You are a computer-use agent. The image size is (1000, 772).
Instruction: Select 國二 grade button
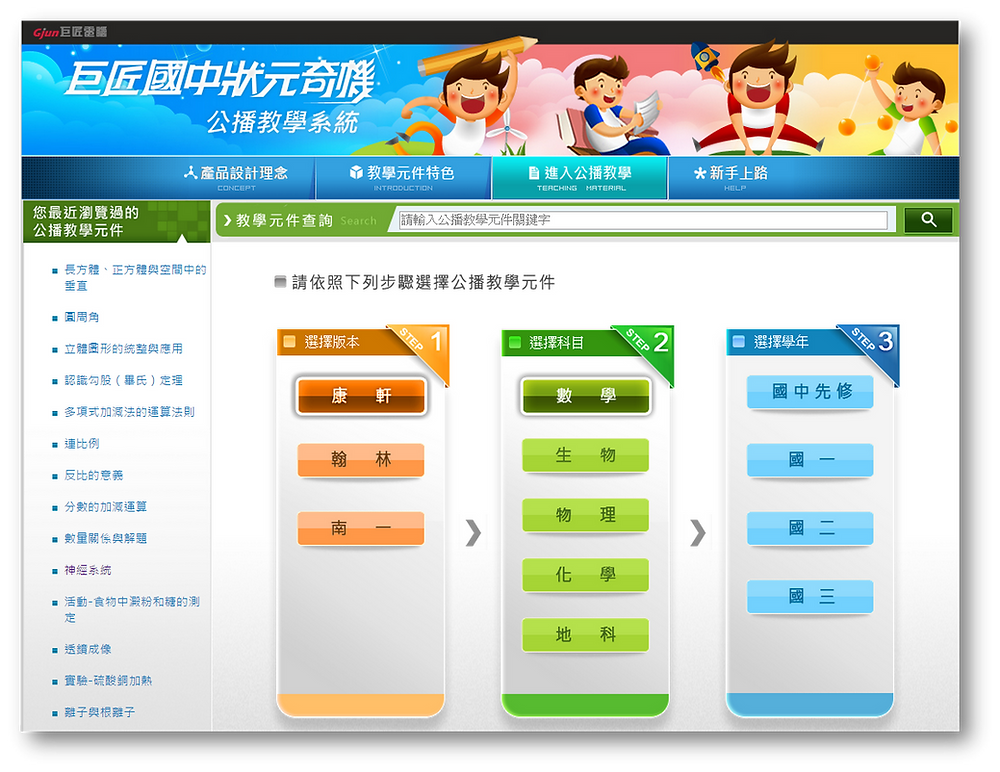[x=810, y=528]
